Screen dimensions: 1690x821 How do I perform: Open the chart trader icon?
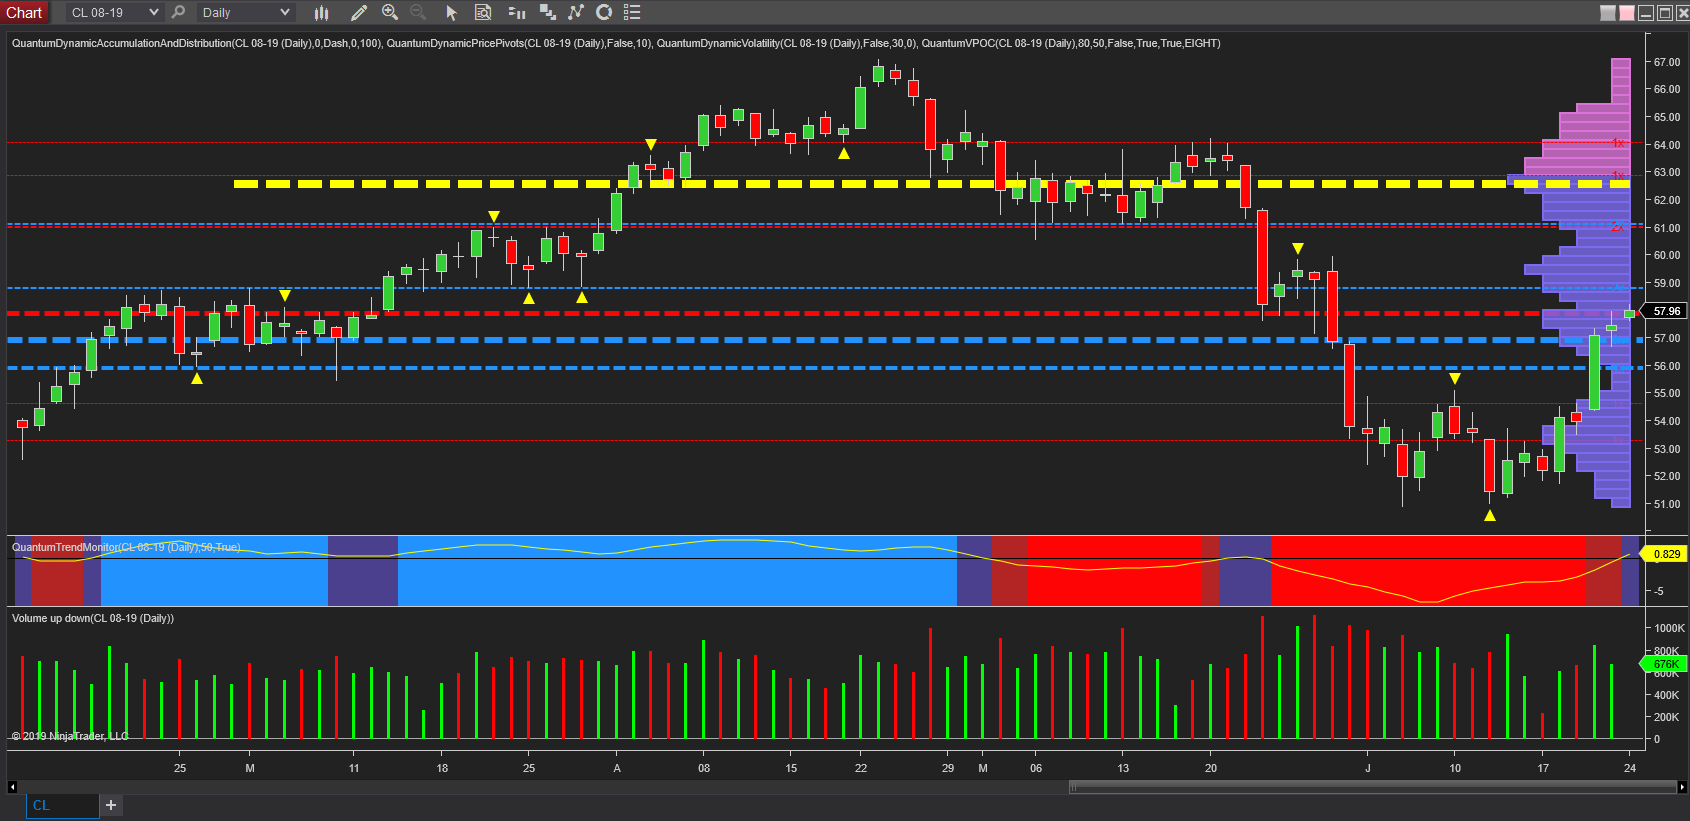547,13
